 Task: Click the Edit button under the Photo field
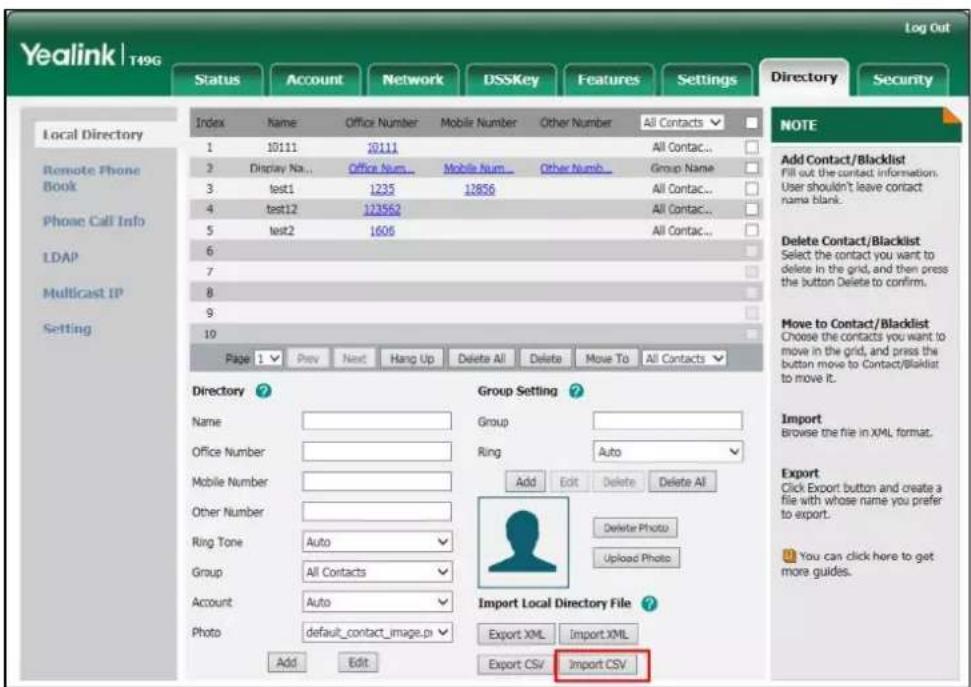tap(358, 662)
